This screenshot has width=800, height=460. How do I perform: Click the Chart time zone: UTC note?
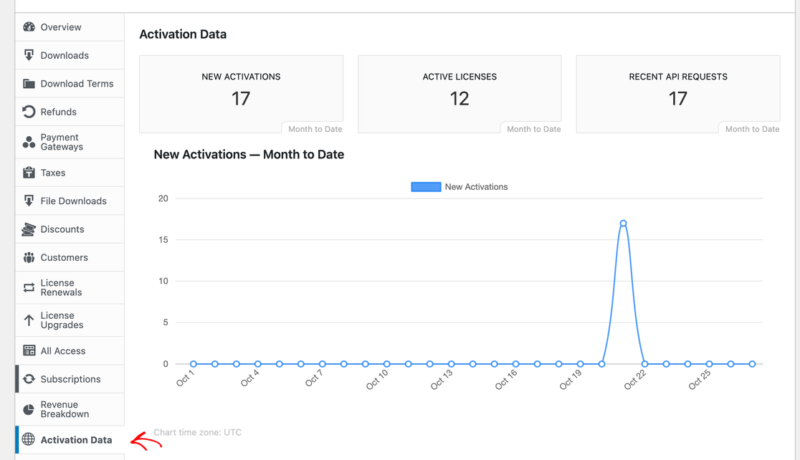click(197, 432)
